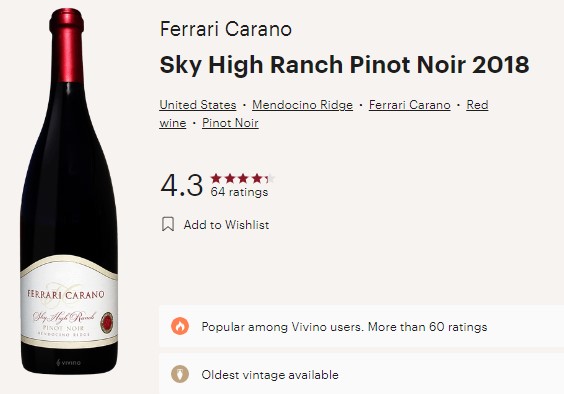Screen dimensions: 564x394
Task: Click the Vivino watermark on the bottle
Action: click(x=68, y=362)
